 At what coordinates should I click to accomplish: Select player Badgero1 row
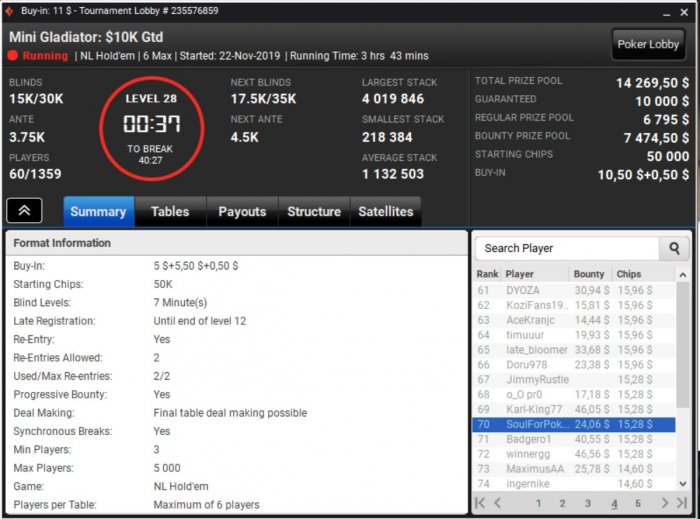pyautogui.click(x=574, y=439)
